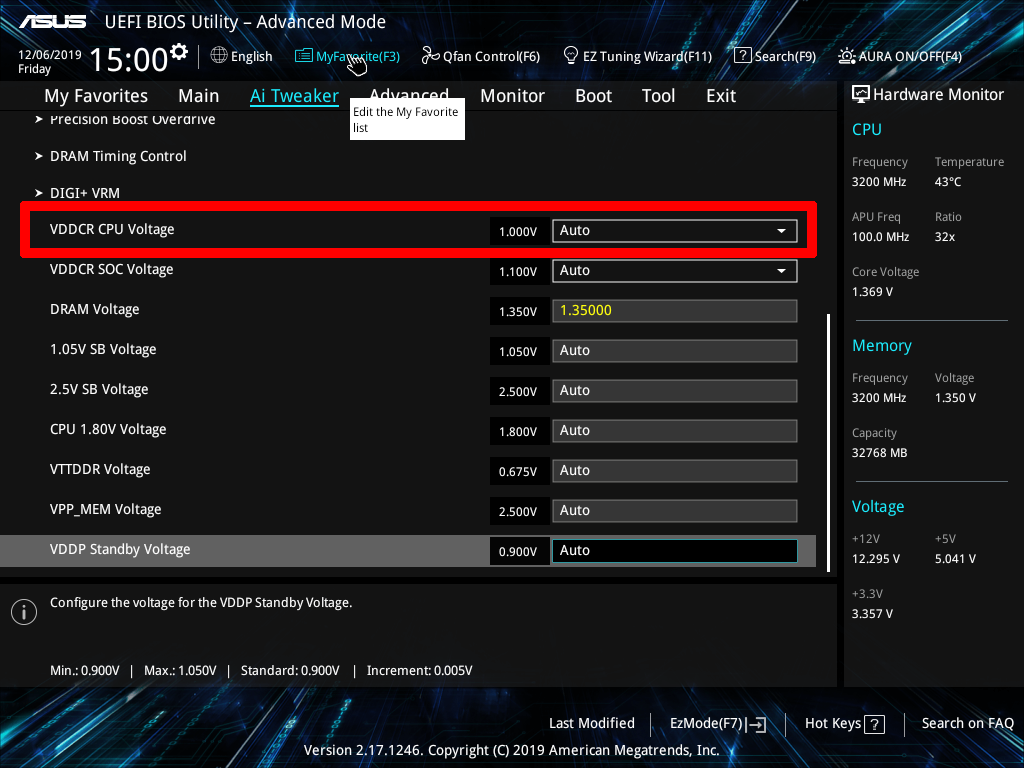Click Hot Keys question mark box
This screenshot has width=1024, height=768.
[874, 724]
